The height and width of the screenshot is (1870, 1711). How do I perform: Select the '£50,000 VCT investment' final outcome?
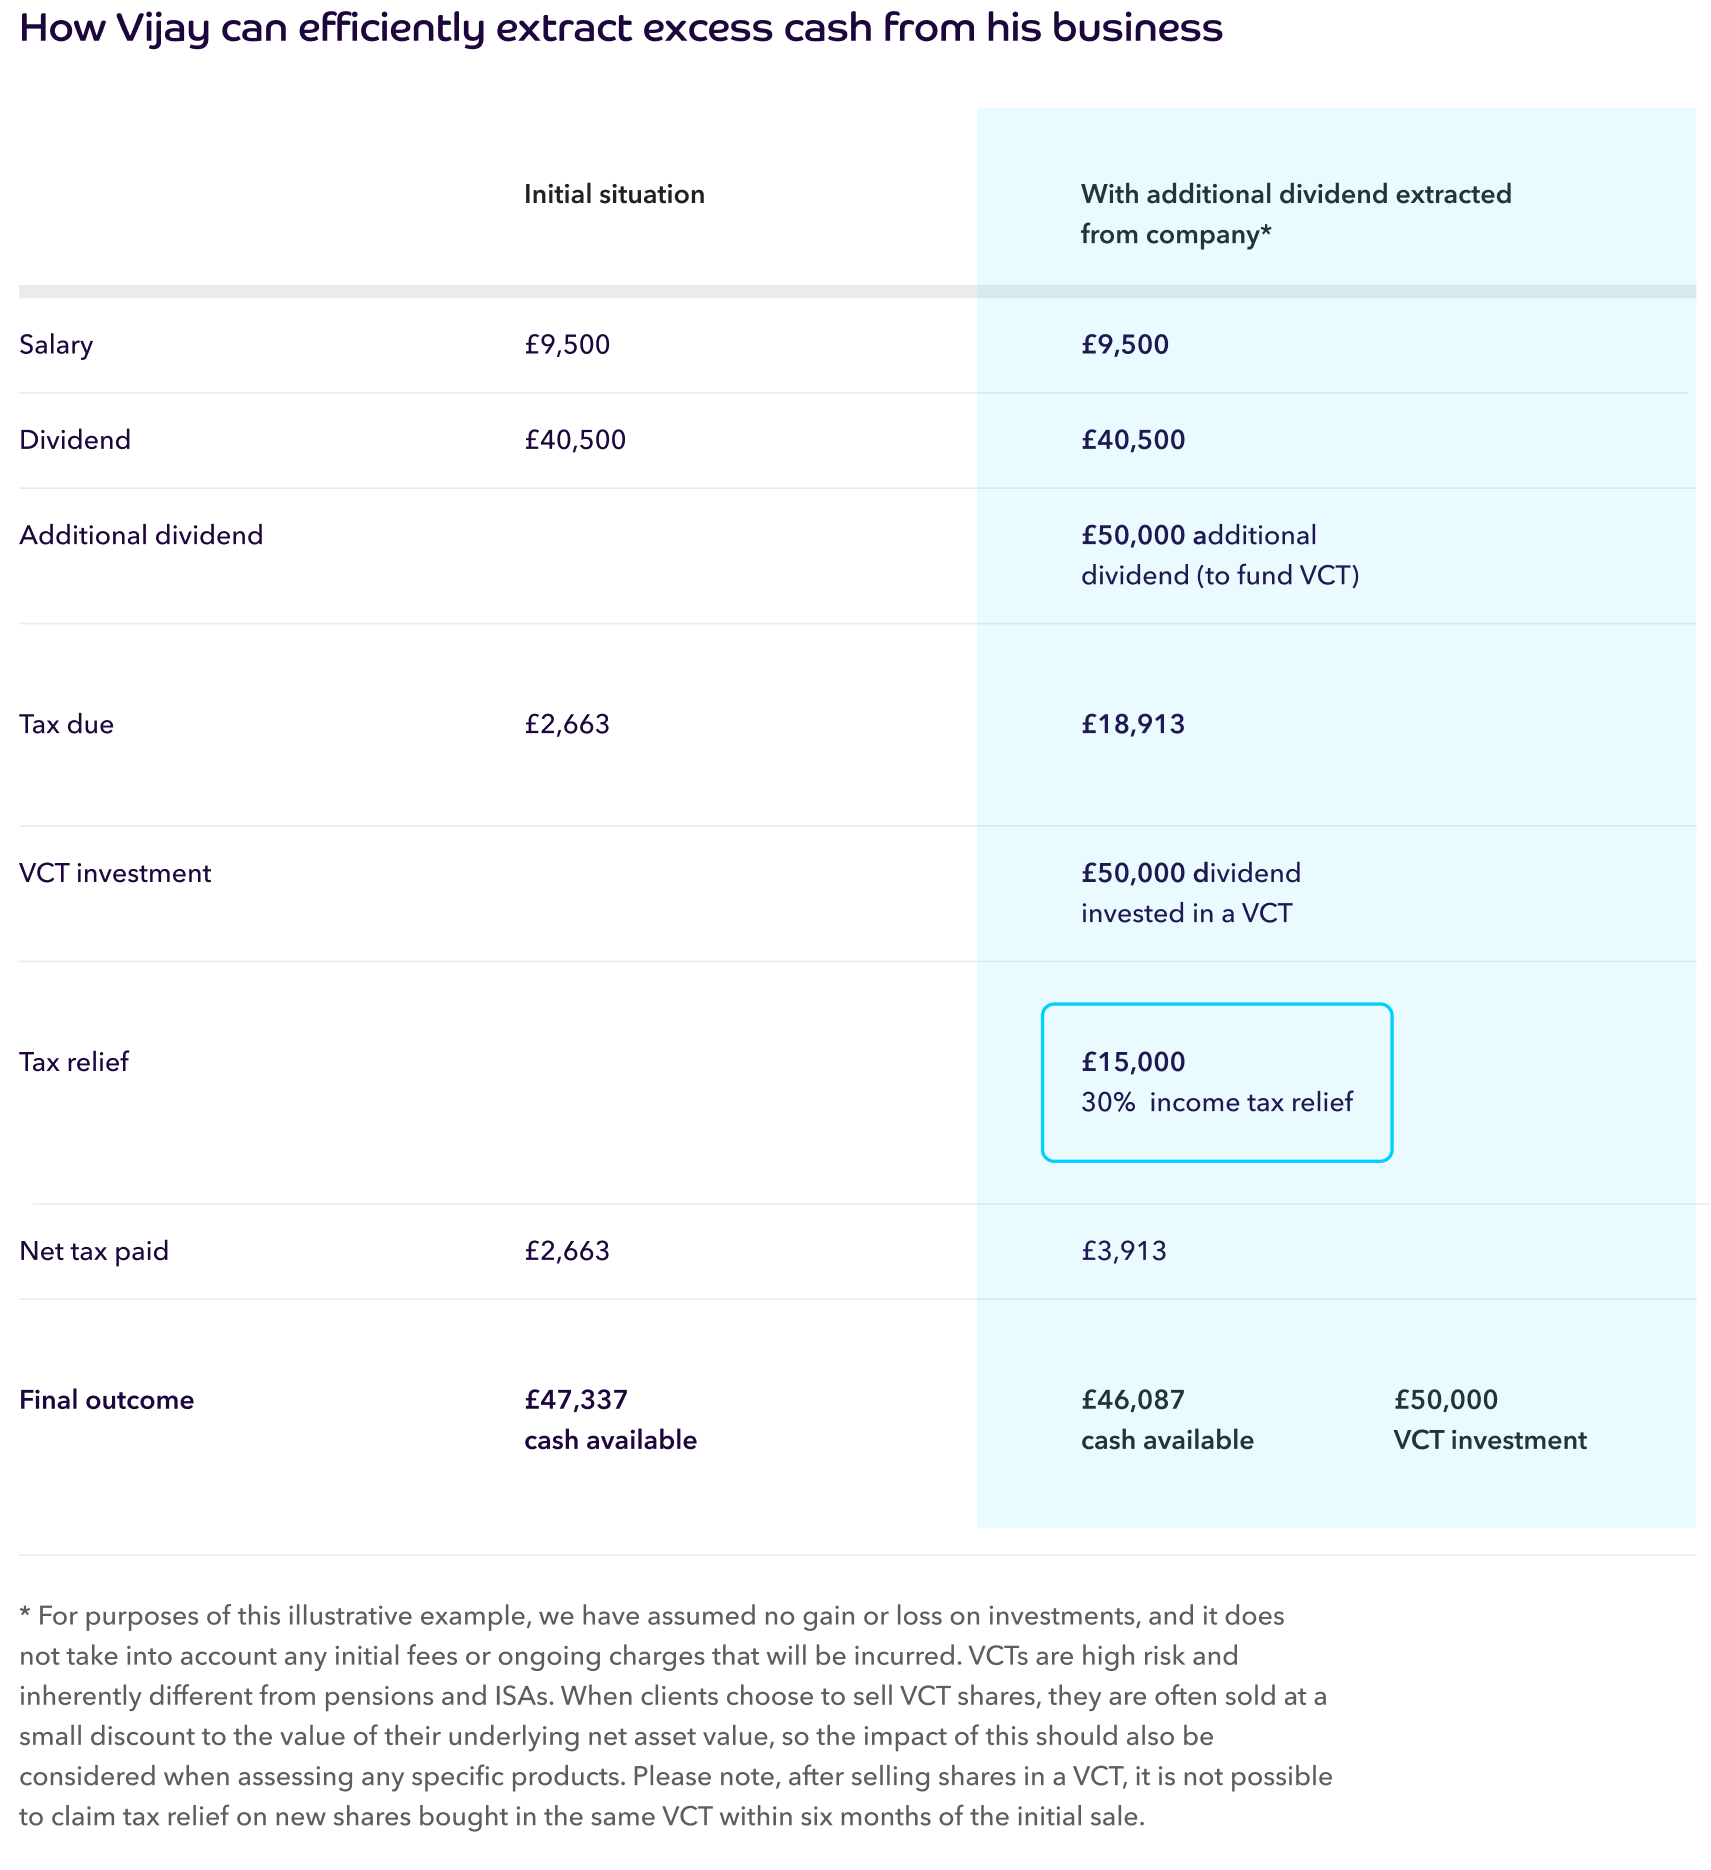pyautogui.click(x=1490, y=1420)
